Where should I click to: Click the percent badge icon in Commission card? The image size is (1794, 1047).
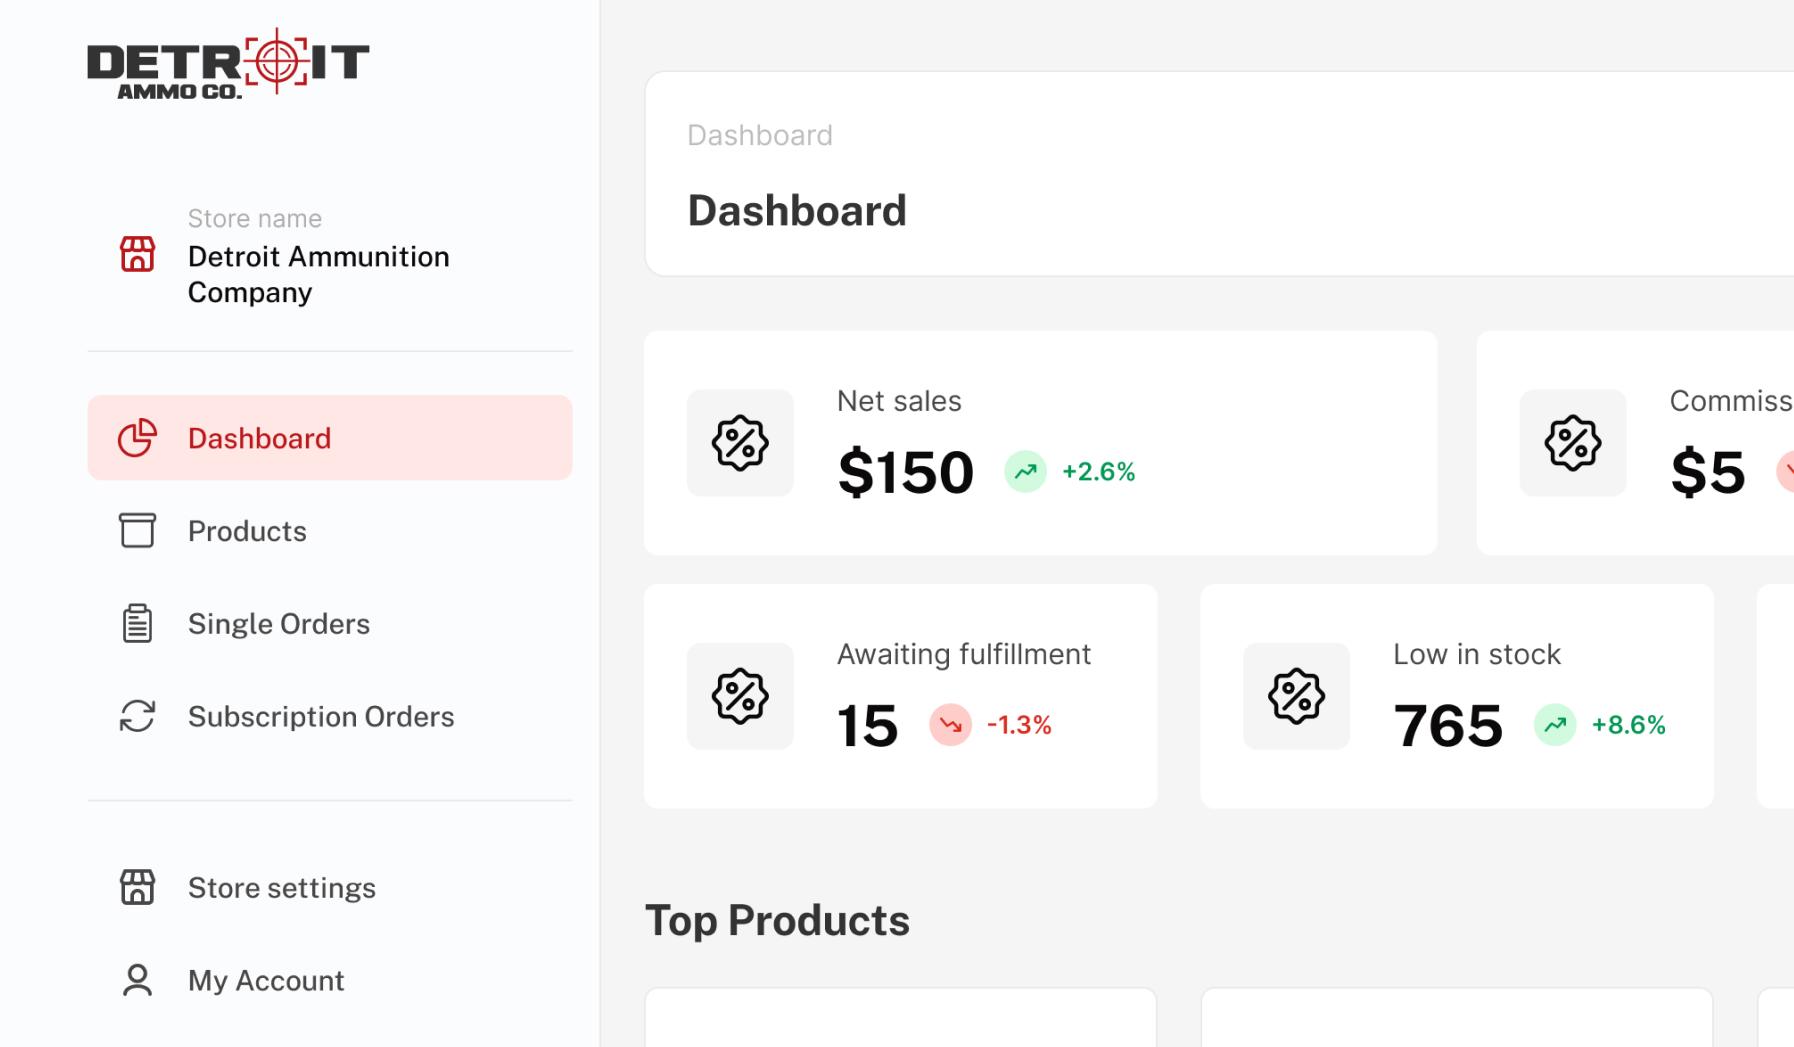pyautogui.click(x=1573, y=443)
